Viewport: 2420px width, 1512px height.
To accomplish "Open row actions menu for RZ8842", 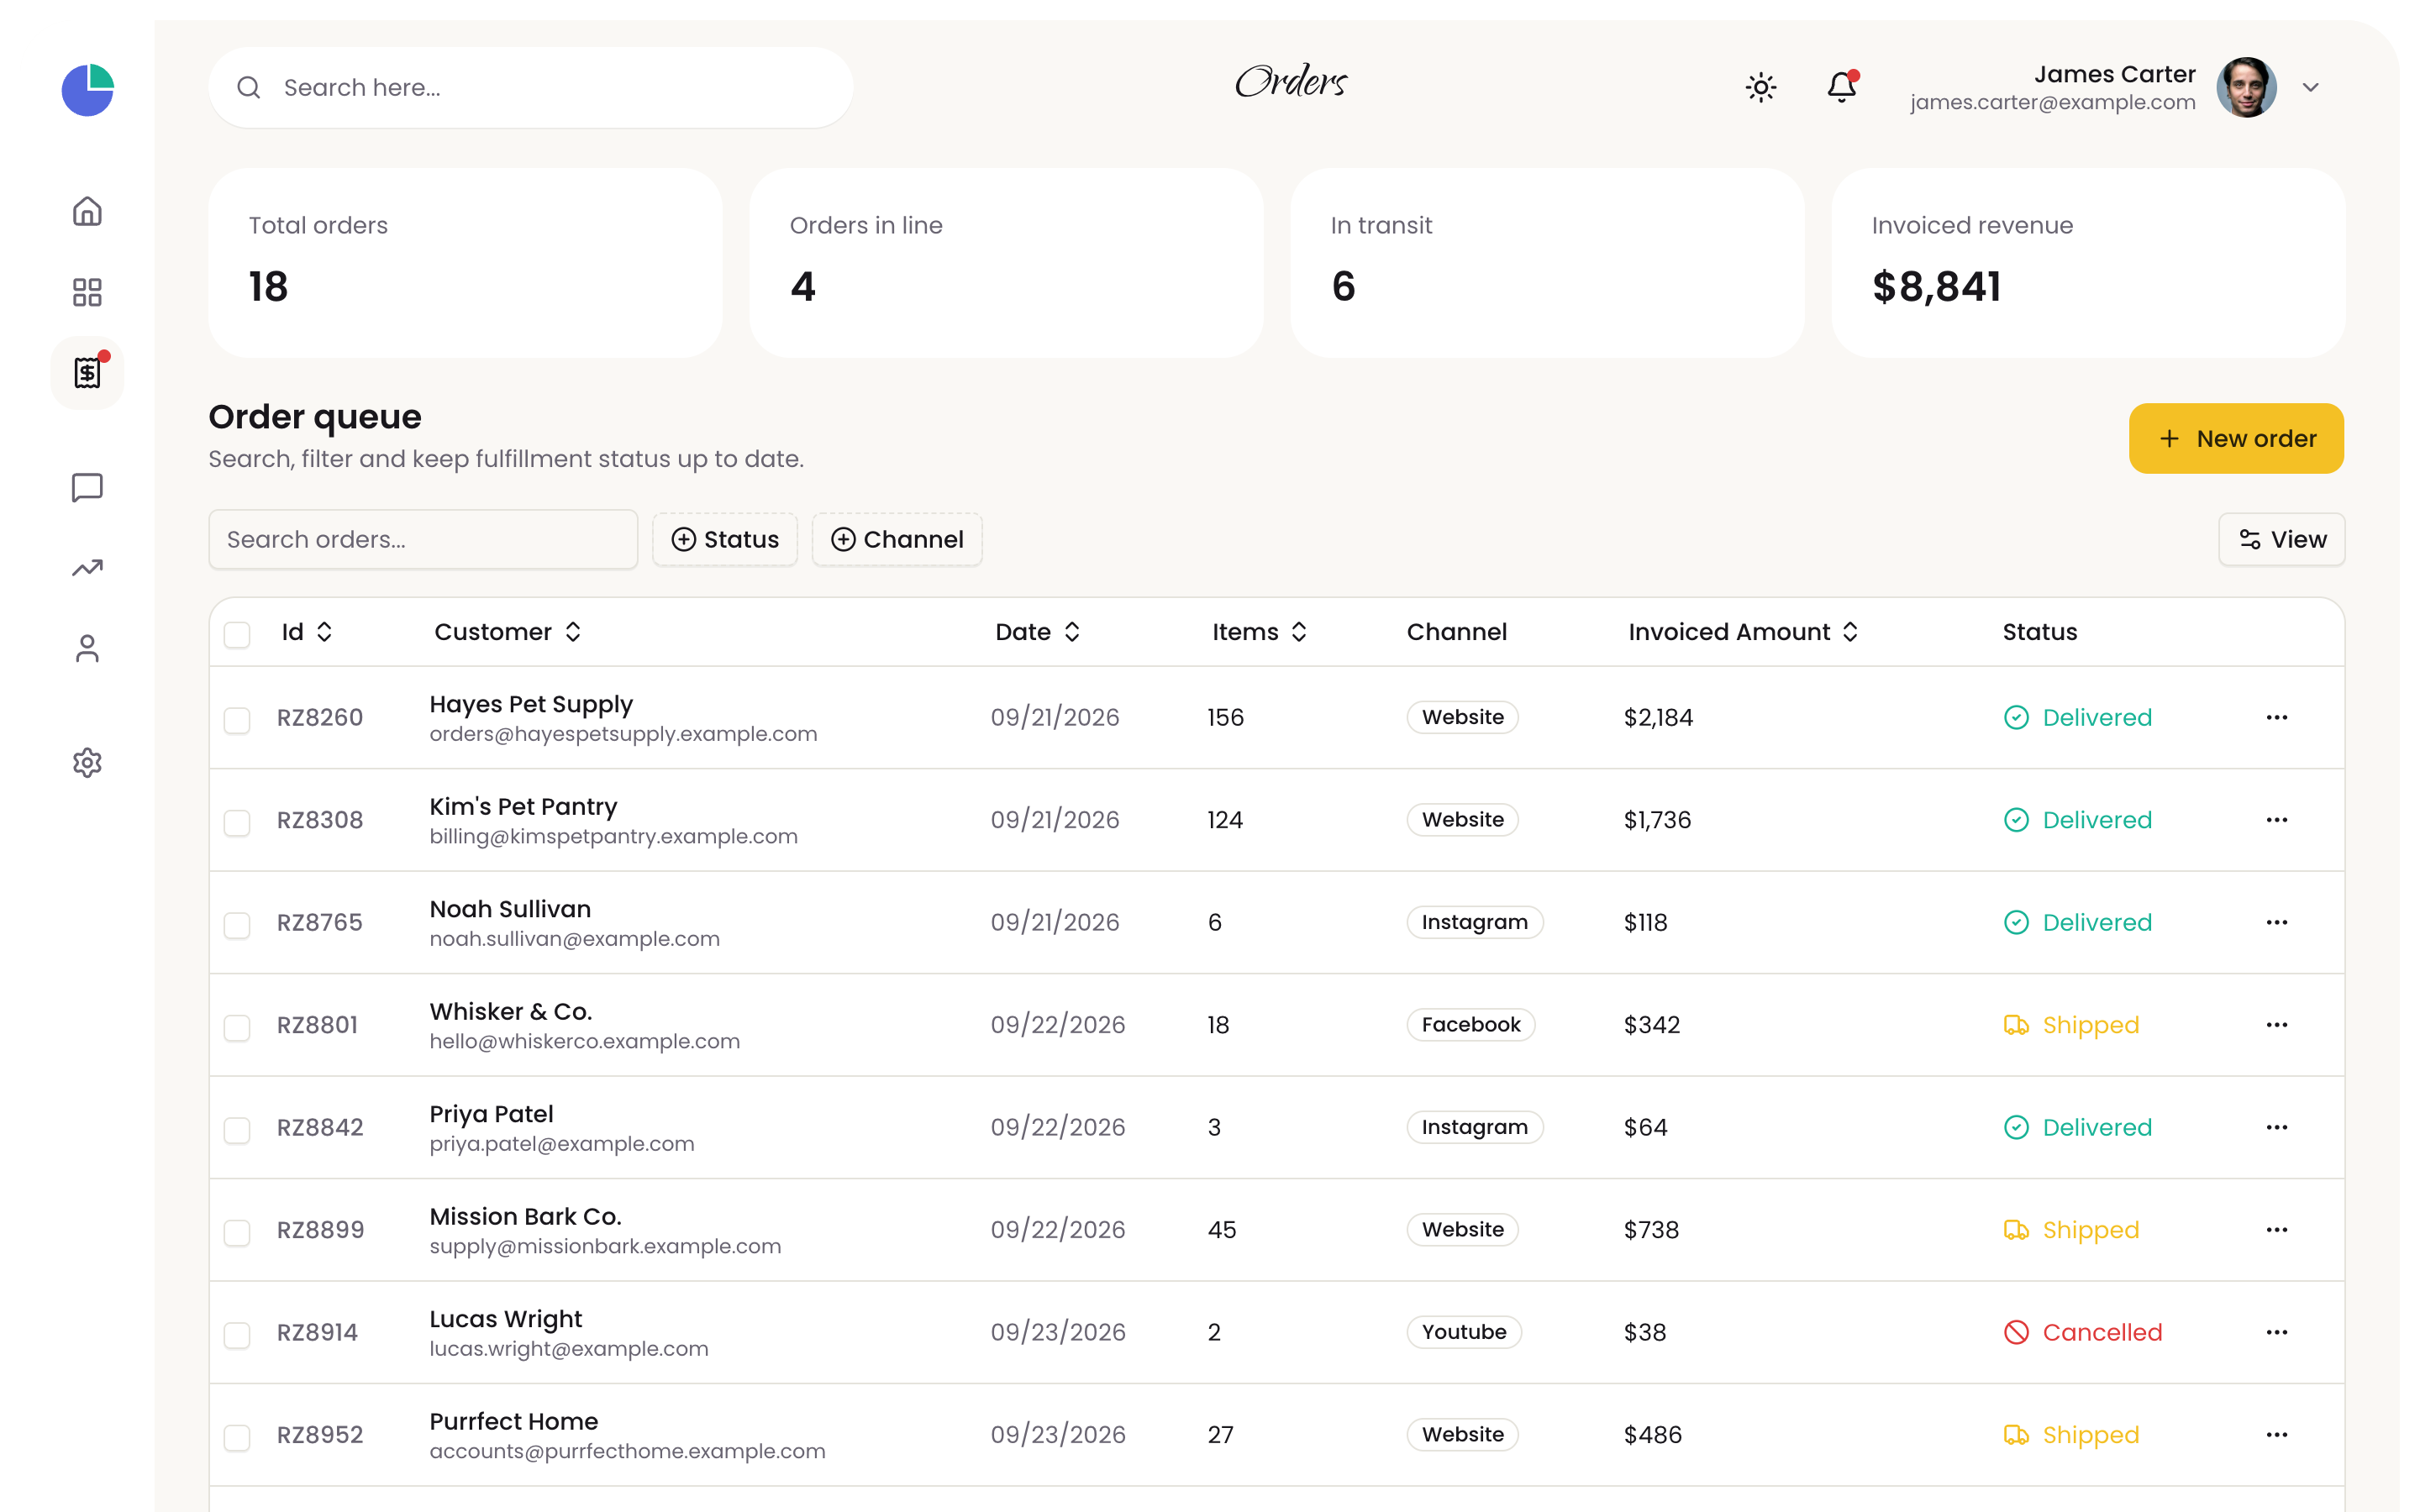I will tap(2277, 1127).
